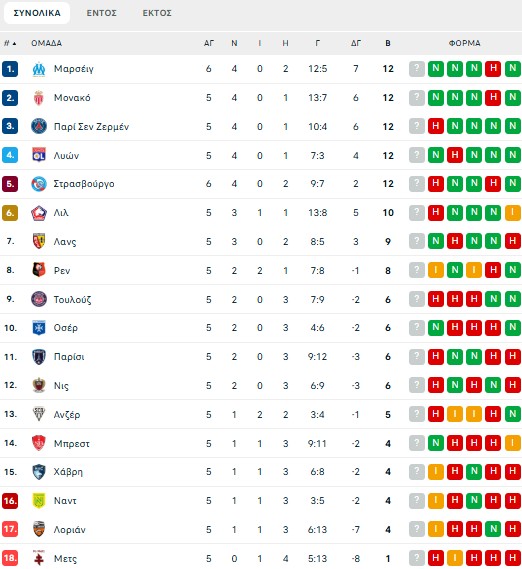Switch to the ΕΚΤΟΣ tab
The height and width of the screenshot is (569, 522).
tap(157, 13)
